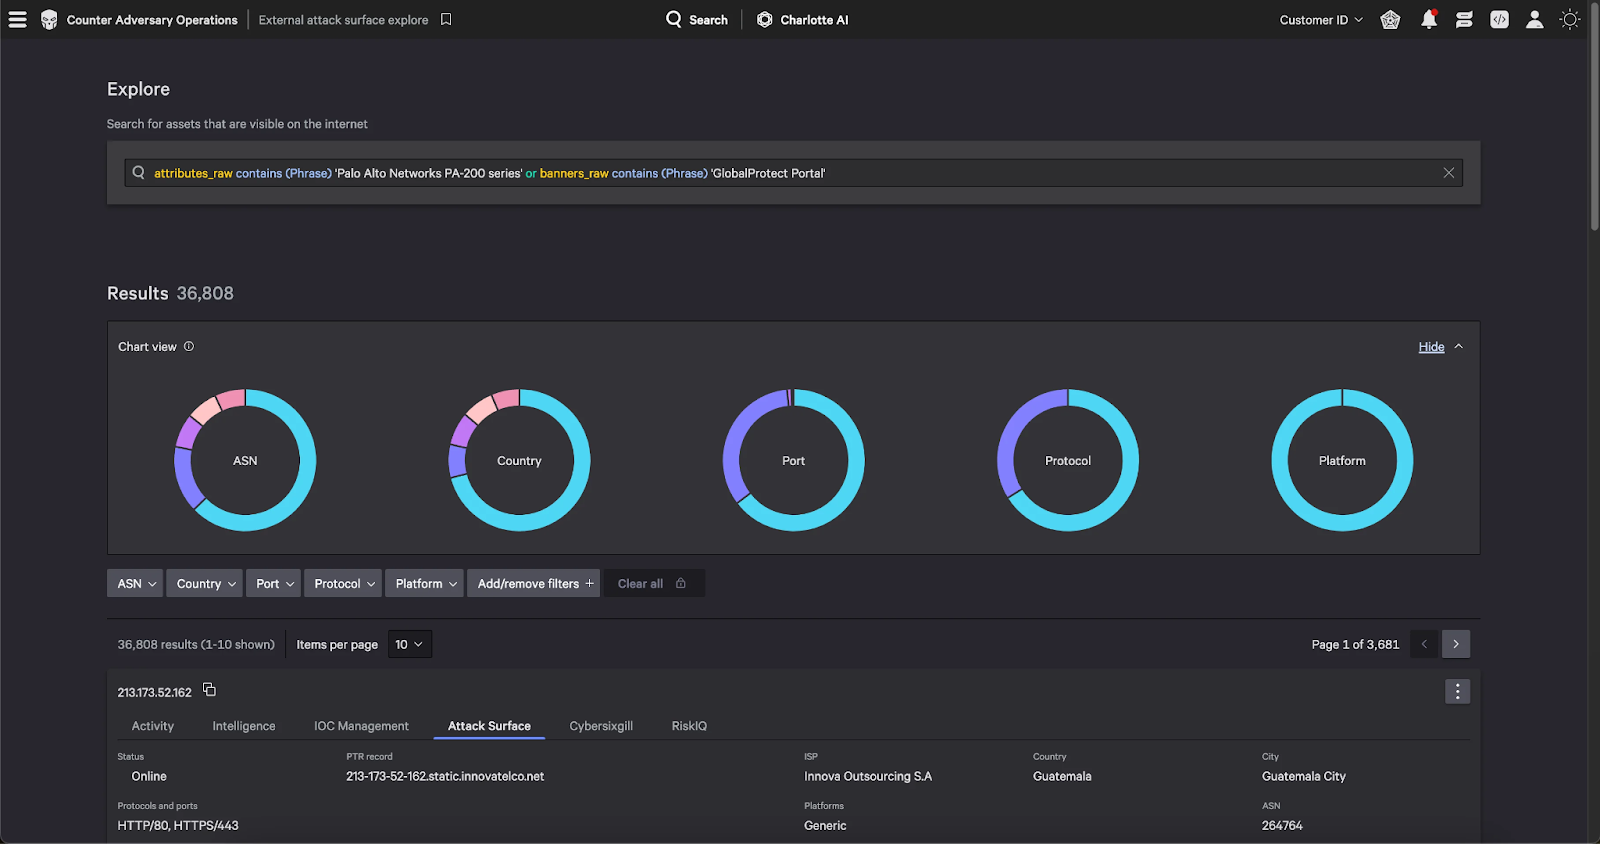The height and width of the screenshot is (844, 1600).
Task: Switch to the RiskIQ tab
Action: pyautogui.click(x=689, y=726)
